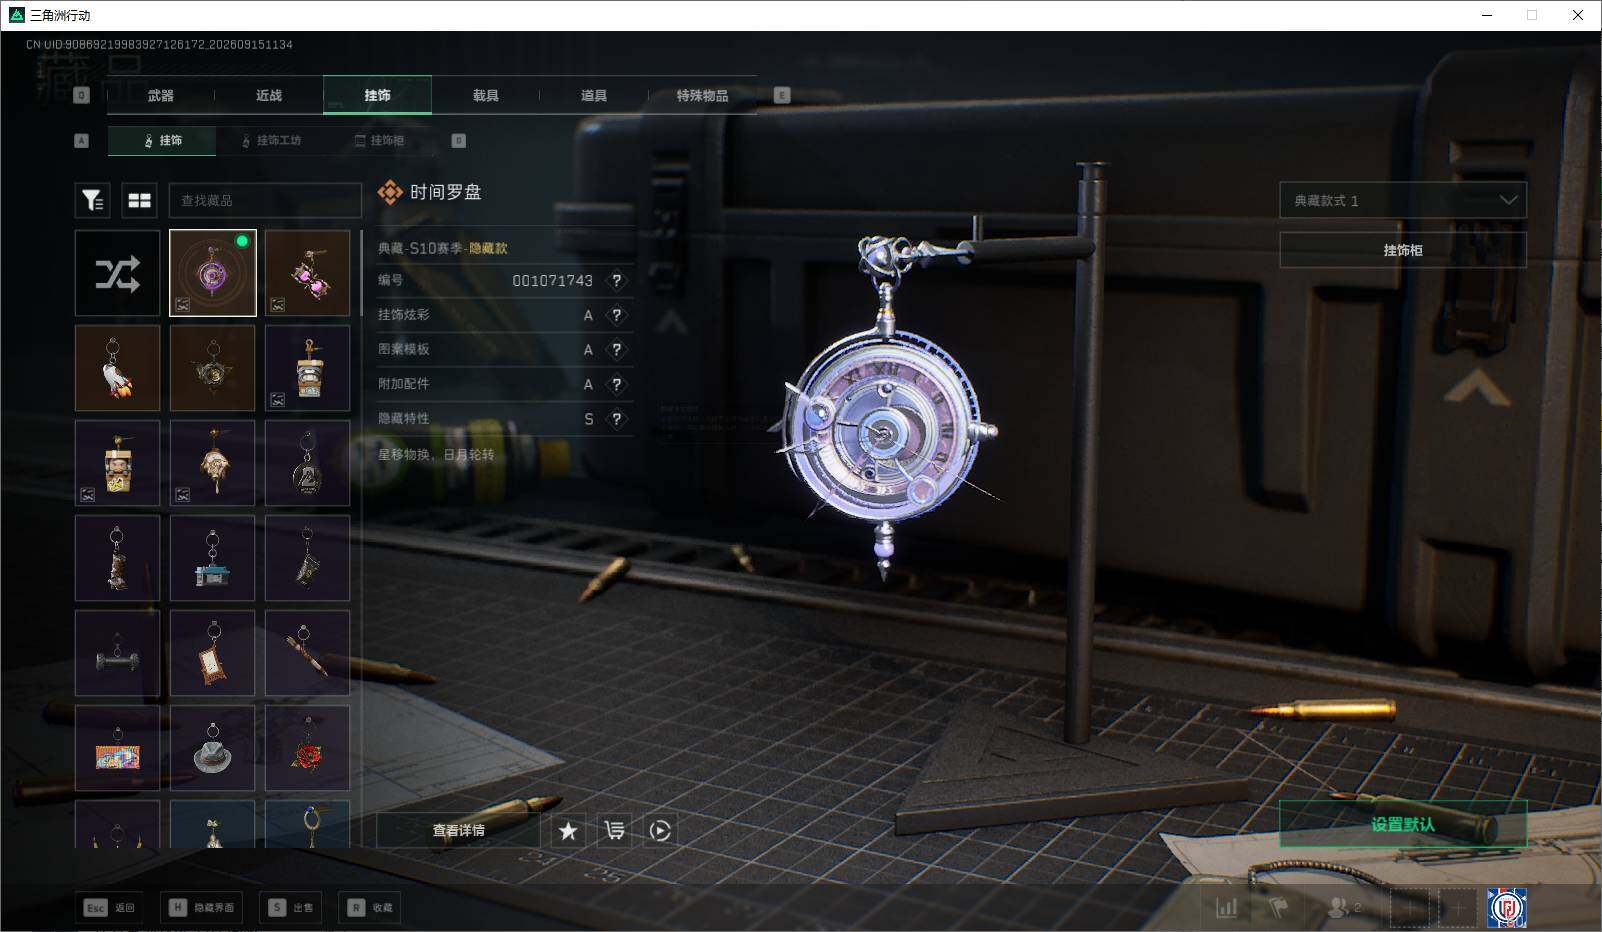
Task: Select the dumbbell charm thumbnail
Action: [x=117, y=653]
